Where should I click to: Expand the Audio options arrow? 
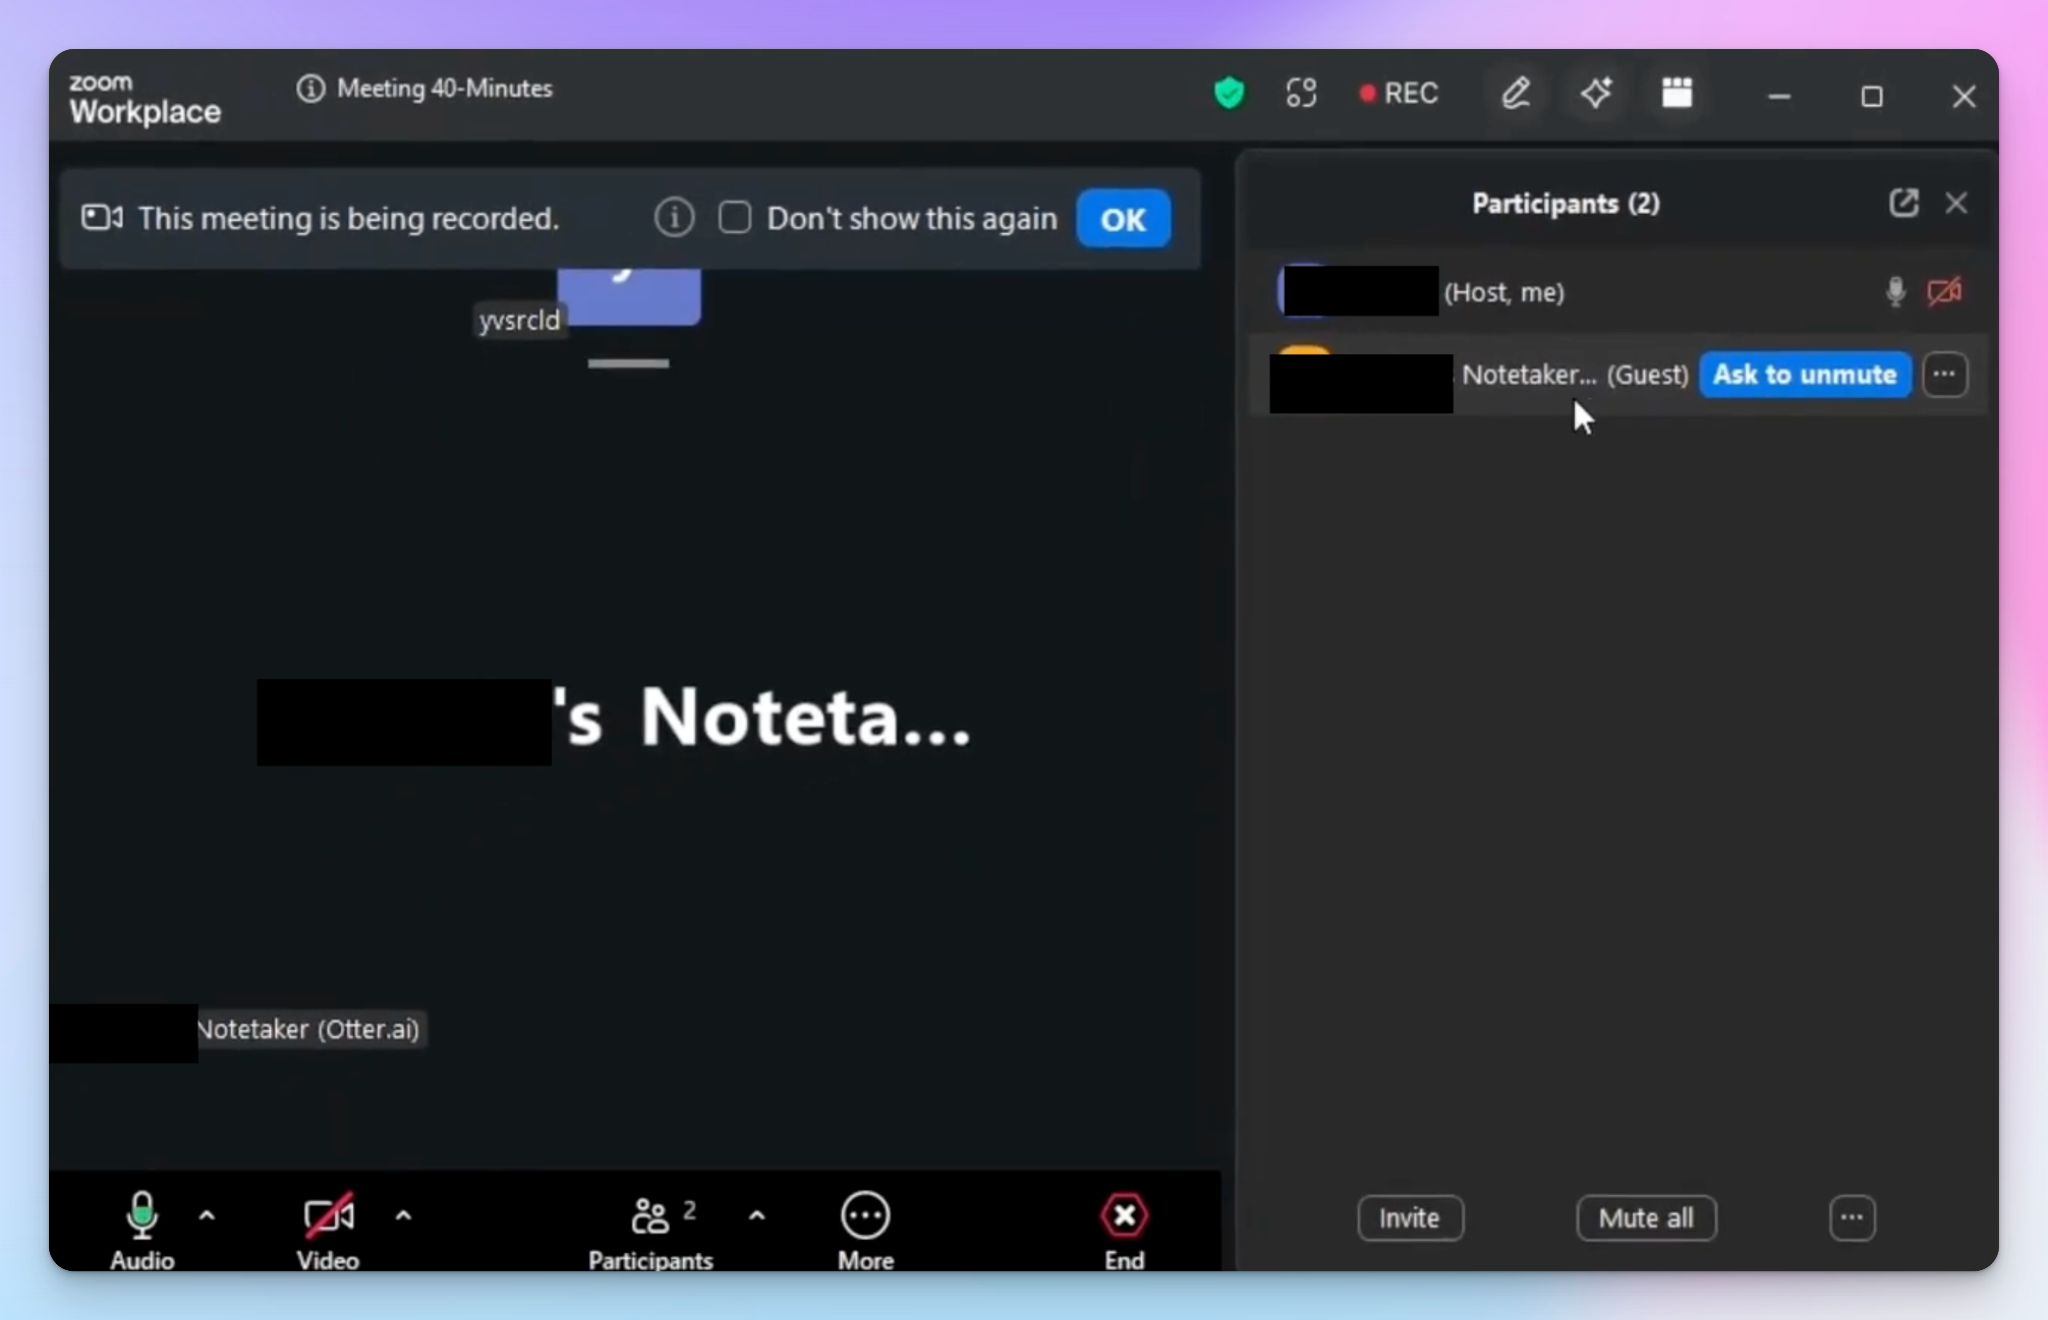[x=207, y=1216]
